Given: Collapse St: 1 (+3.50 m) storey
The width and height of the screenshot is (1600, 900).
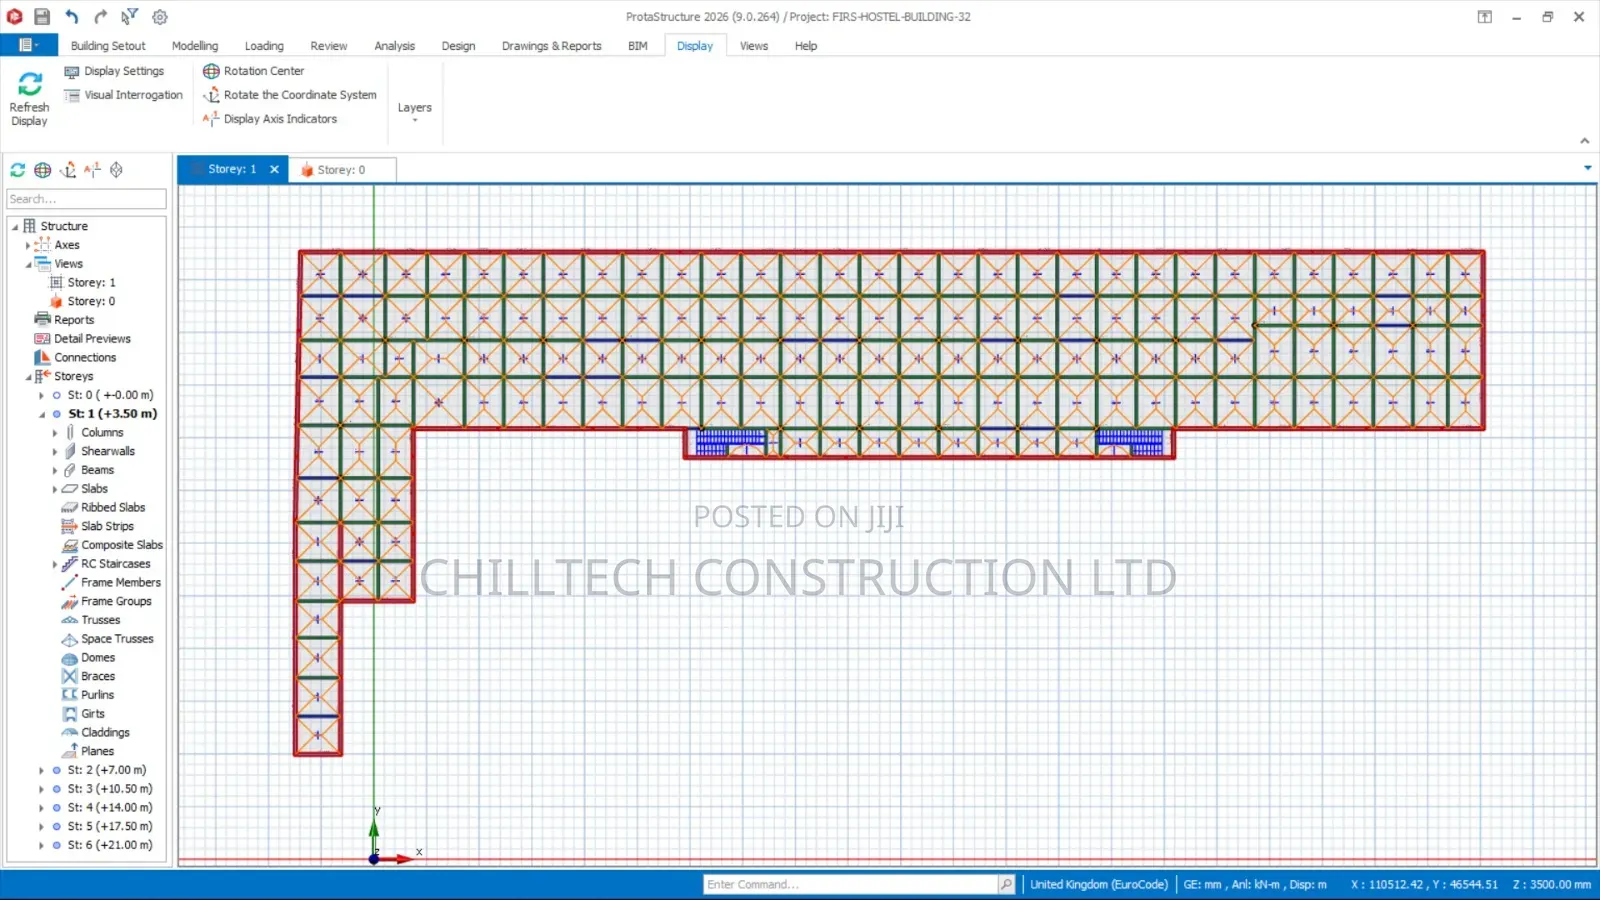Looking at the screenshot, I should coord(41,414).
